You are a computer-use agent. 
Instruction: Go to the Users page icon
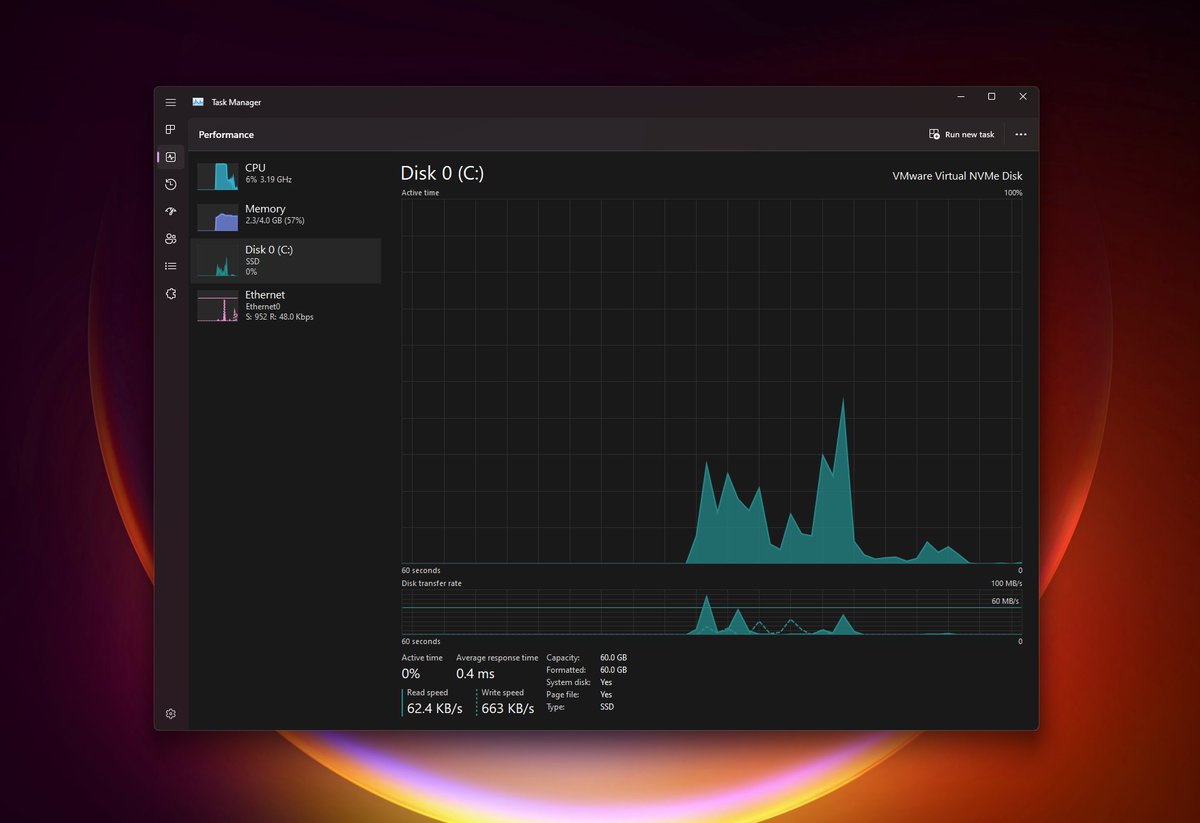click(171, 239)
